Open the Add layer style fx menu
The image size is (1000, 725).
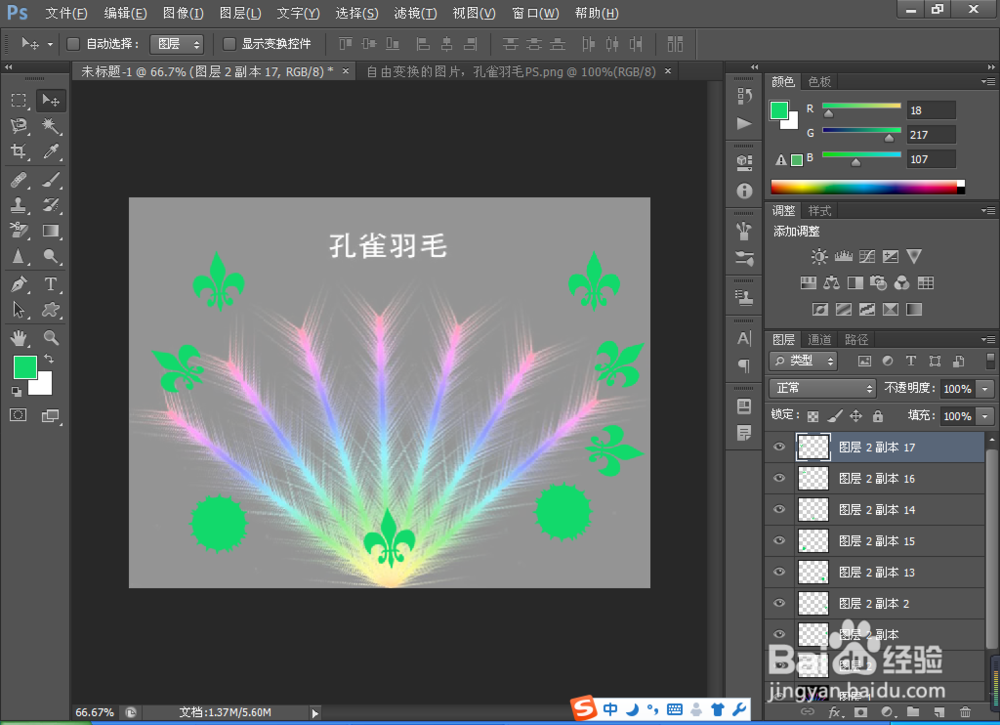point(836,713)
